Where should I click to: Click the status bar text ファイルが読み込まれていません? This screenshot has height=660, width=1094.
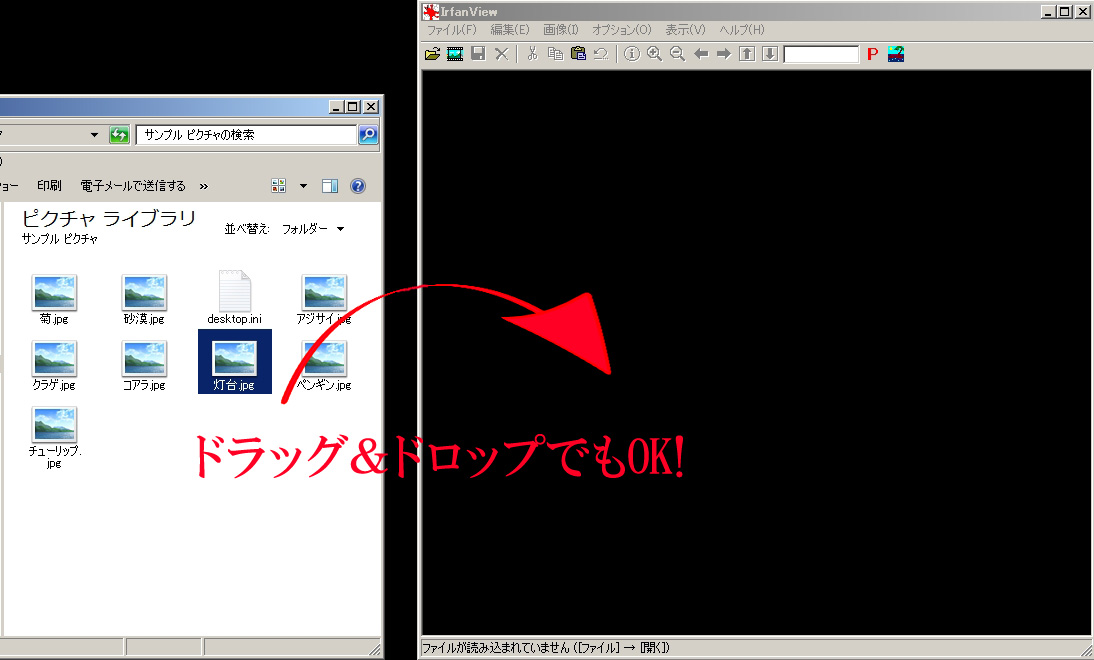pos(495,647)
